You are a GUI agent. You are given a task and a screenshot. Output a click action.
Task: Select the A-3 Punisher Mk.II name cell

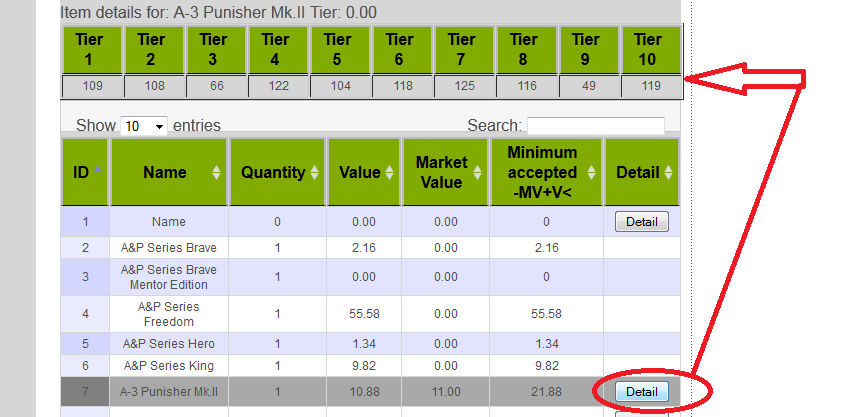pos(169,392)
